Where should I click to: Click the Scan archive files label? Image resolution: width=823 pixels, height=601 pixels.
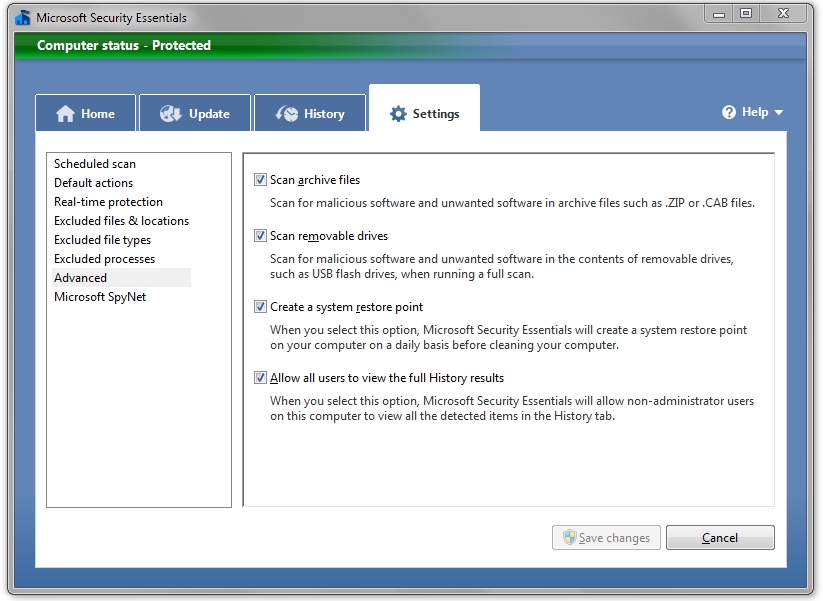click(x=315, y=180)
